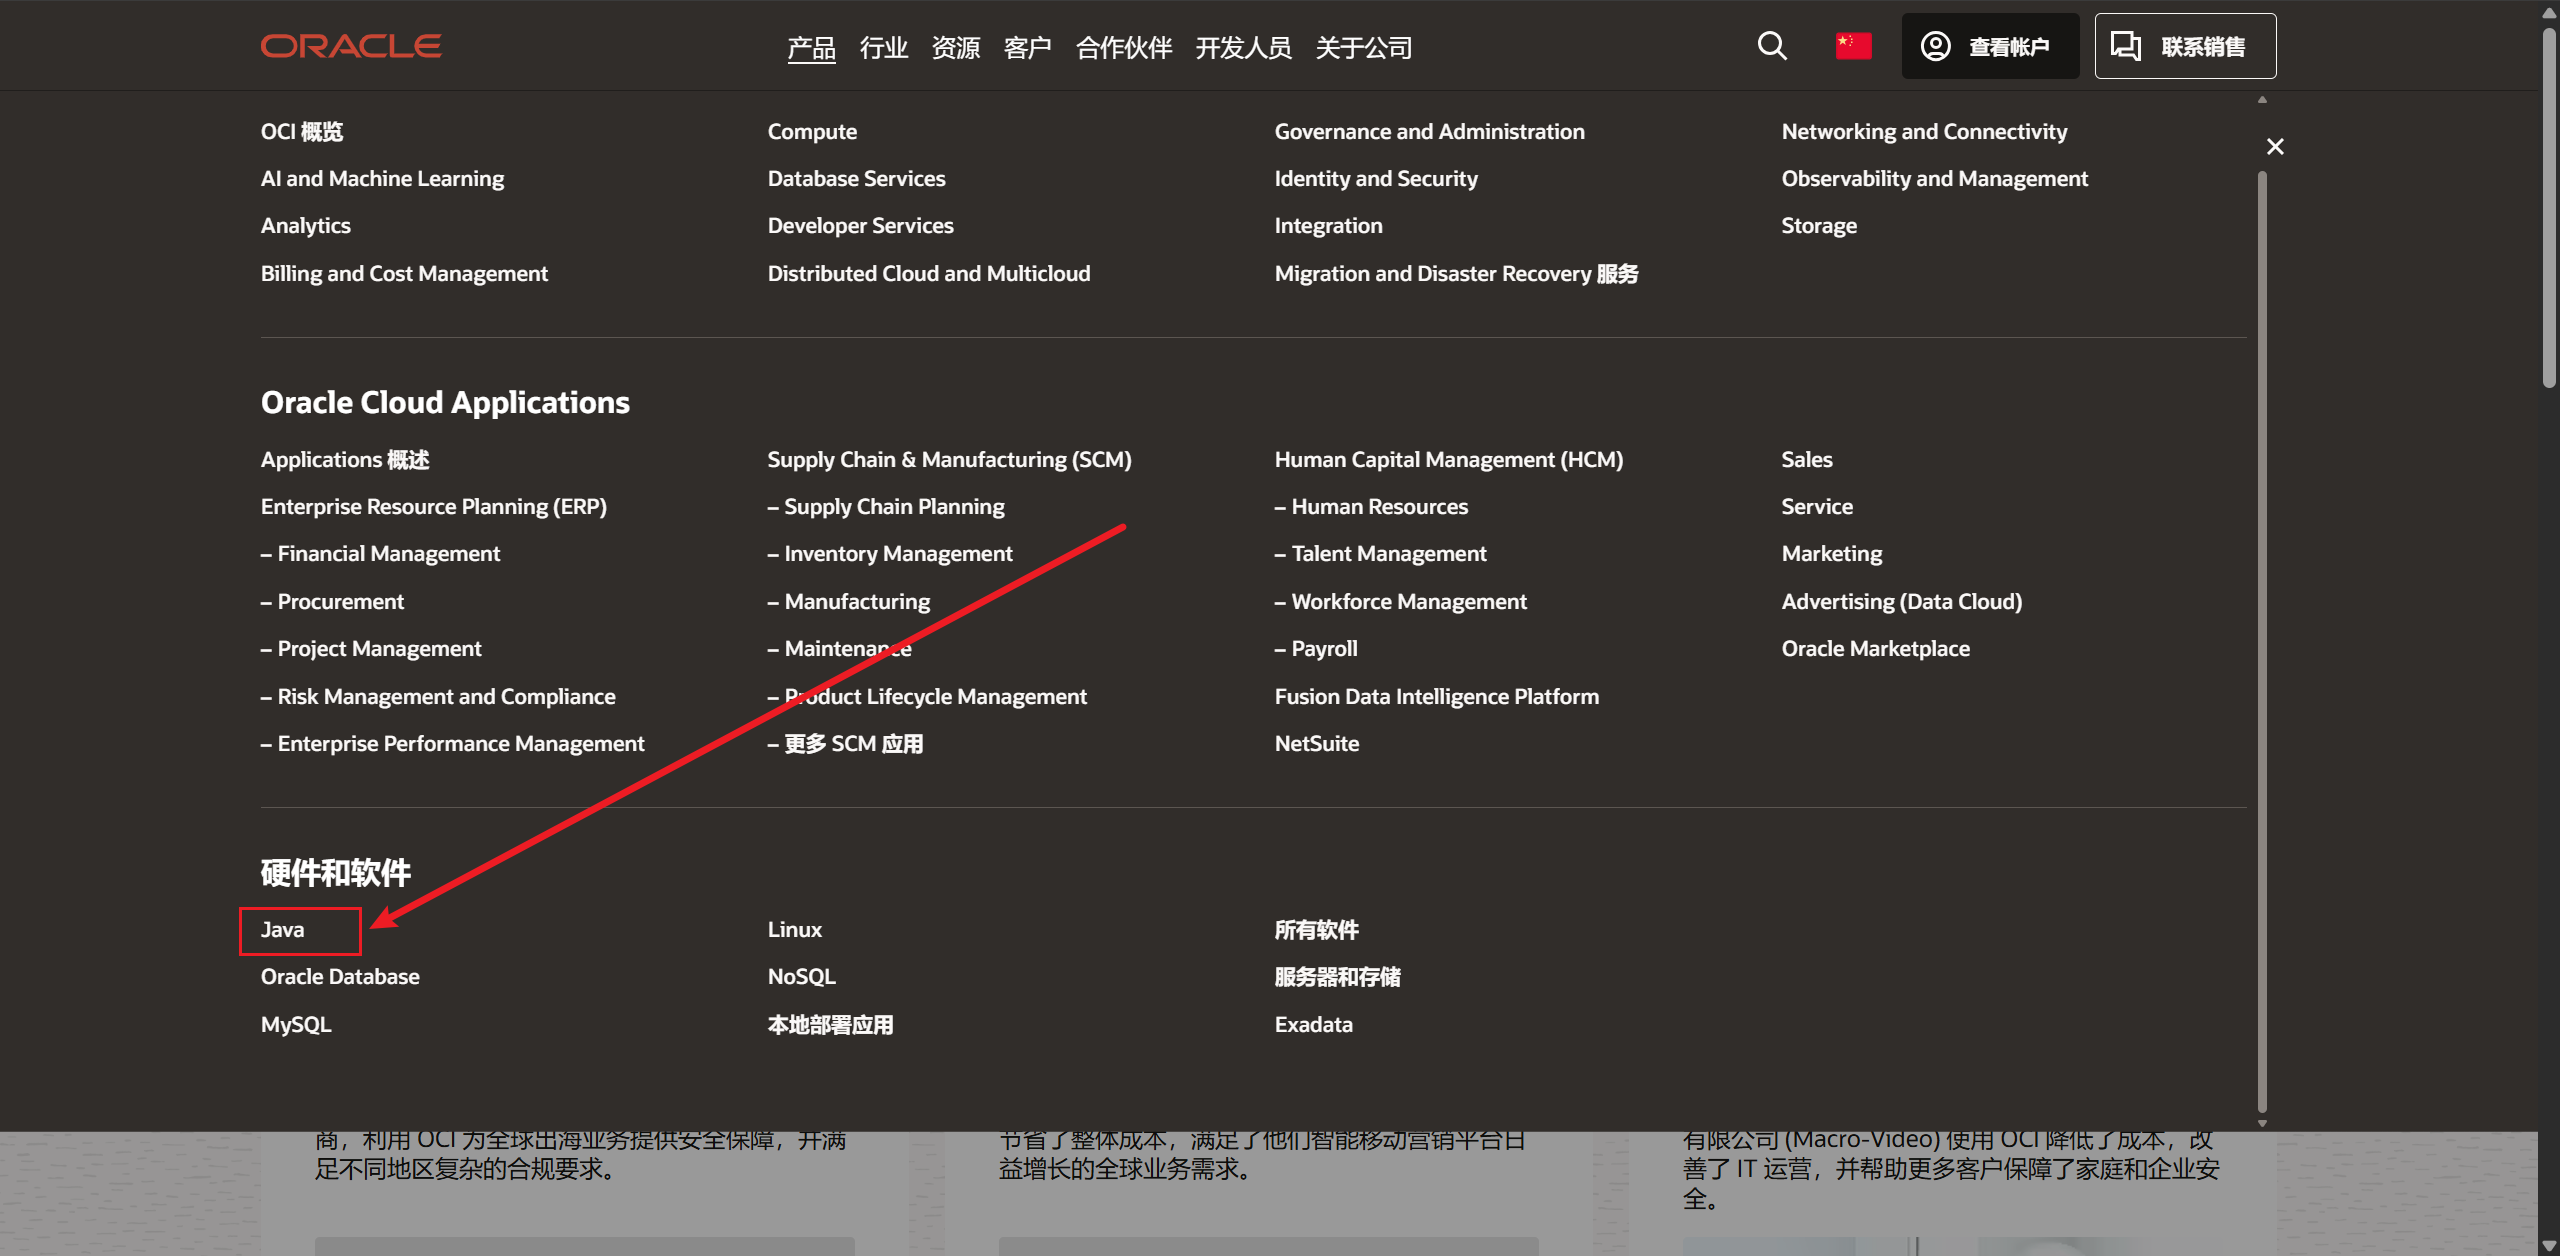
Task: Open the Payroll link
Action: pos(1317,649)
